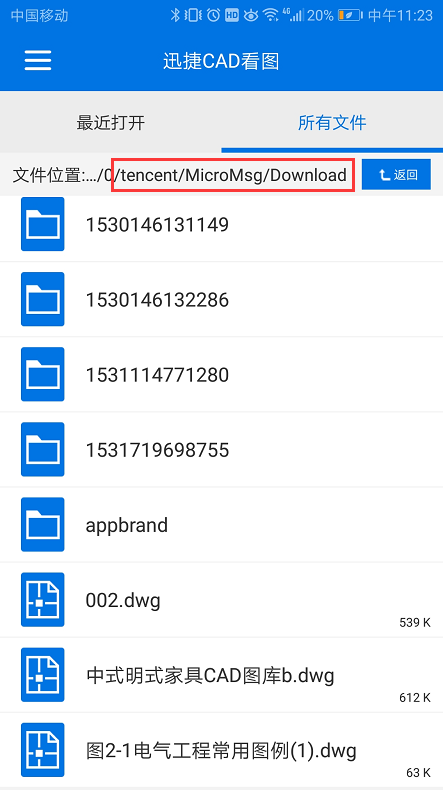Open 图2-1电气工程常用图例(1).dwg file name

coord(221,751)
